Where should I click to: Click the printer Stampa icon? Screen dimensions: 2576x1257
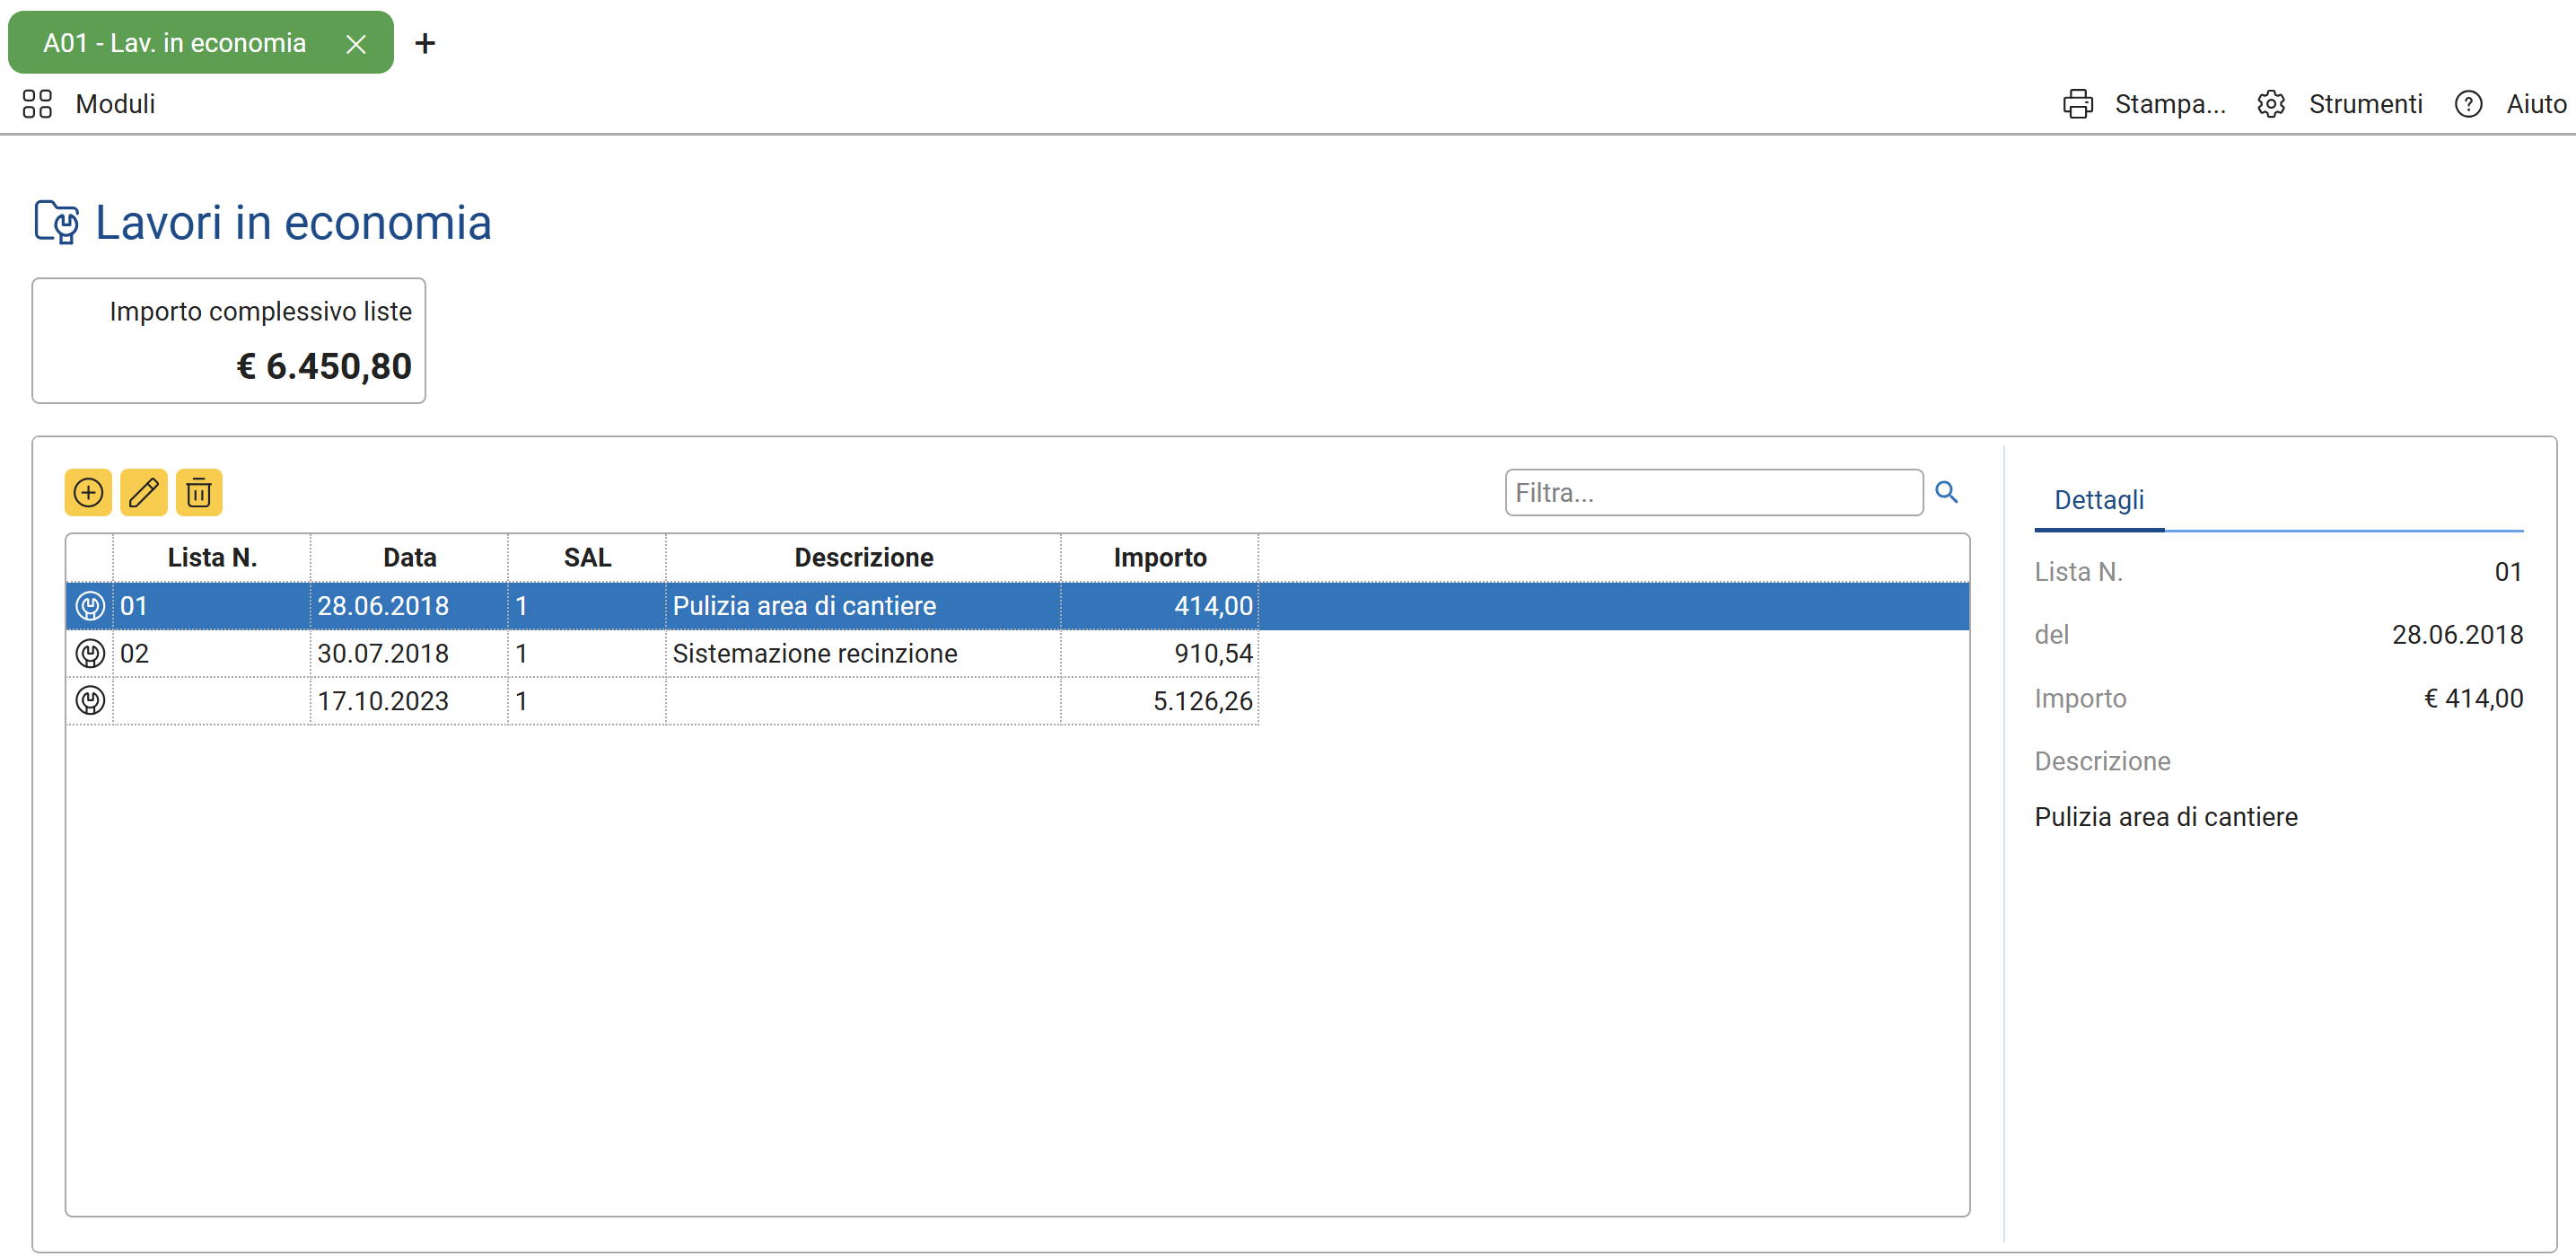[2077, 104]
